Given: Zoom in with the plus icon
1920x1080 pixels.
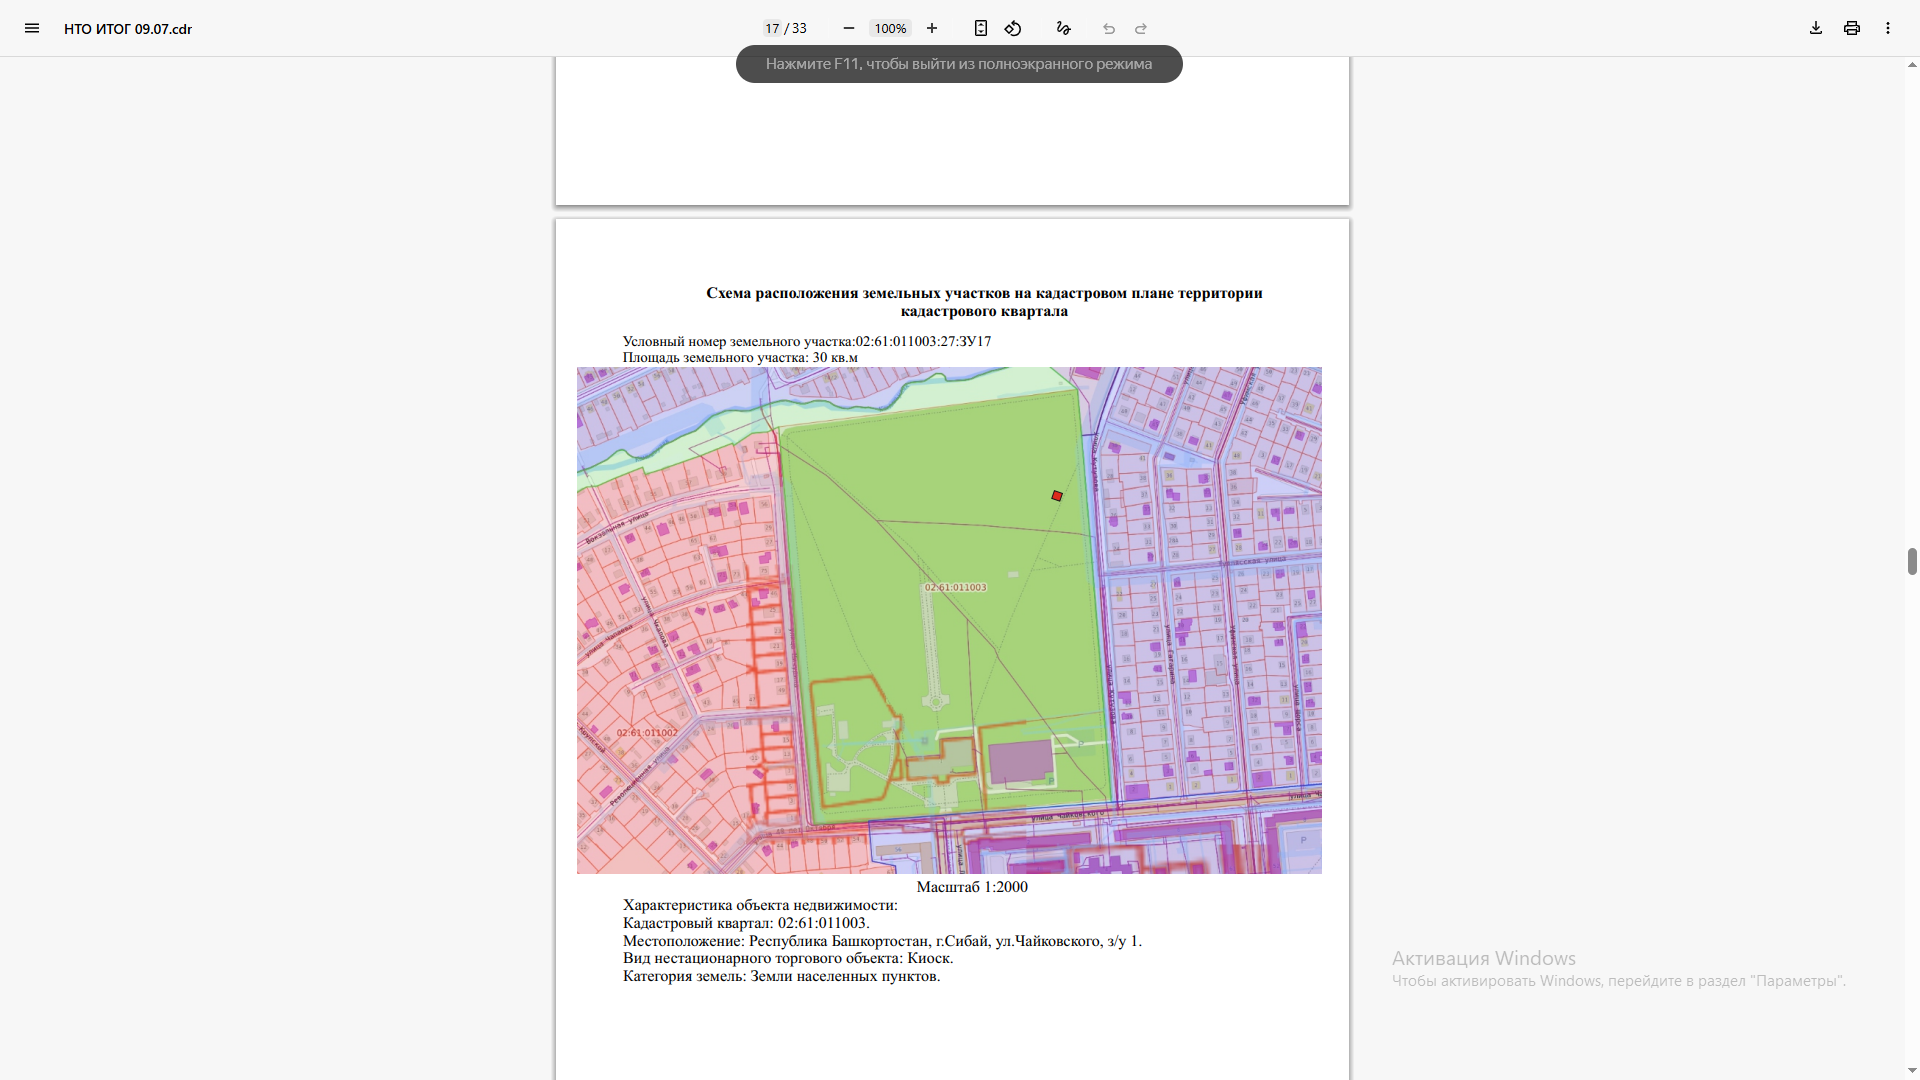Looking at the screenshot, I should 932,28.
